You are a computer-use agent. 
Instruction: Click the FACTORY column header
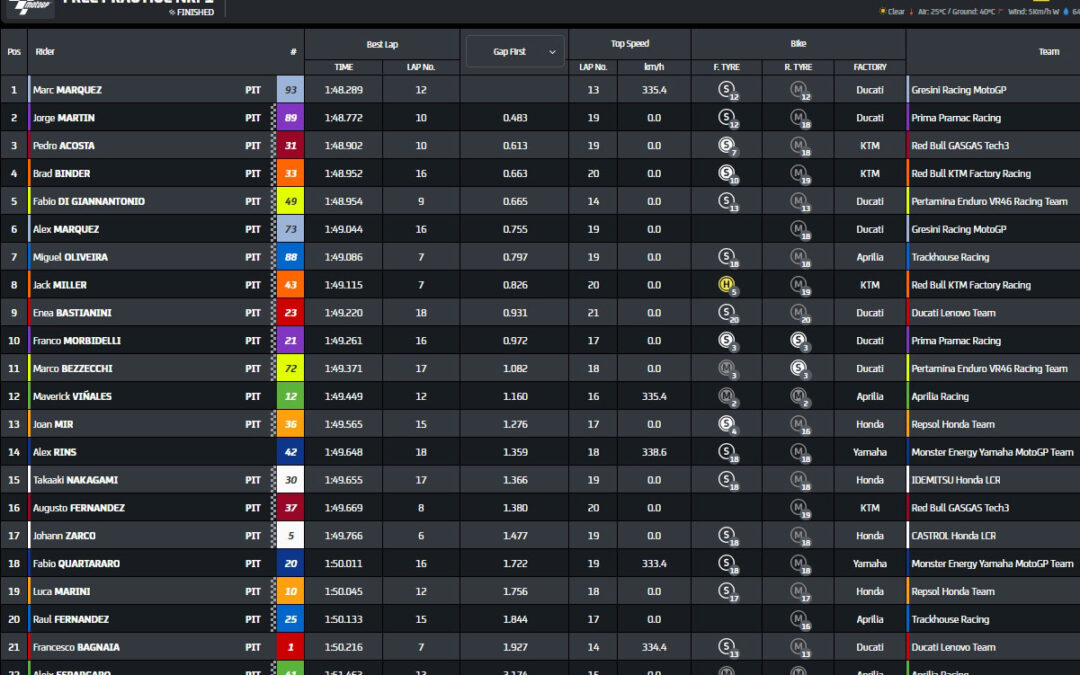(x=870, y=67)
